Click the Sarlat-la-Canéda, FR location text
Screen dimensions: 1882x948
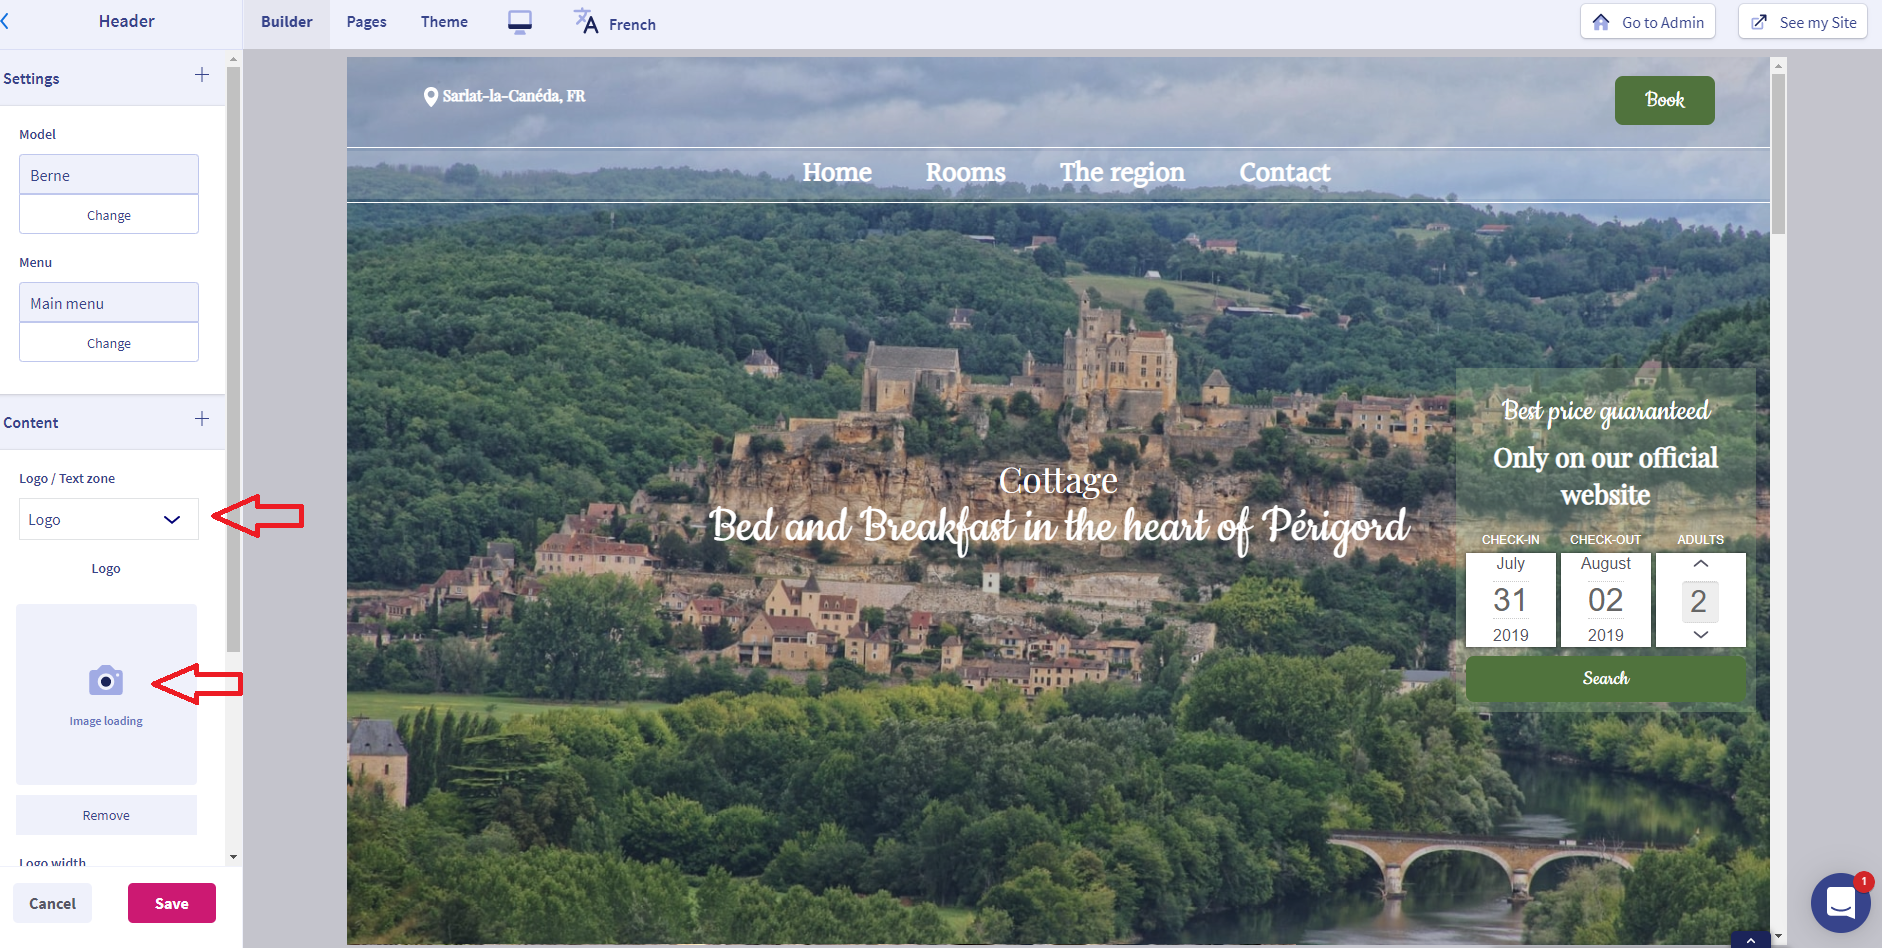pos(514,96)
